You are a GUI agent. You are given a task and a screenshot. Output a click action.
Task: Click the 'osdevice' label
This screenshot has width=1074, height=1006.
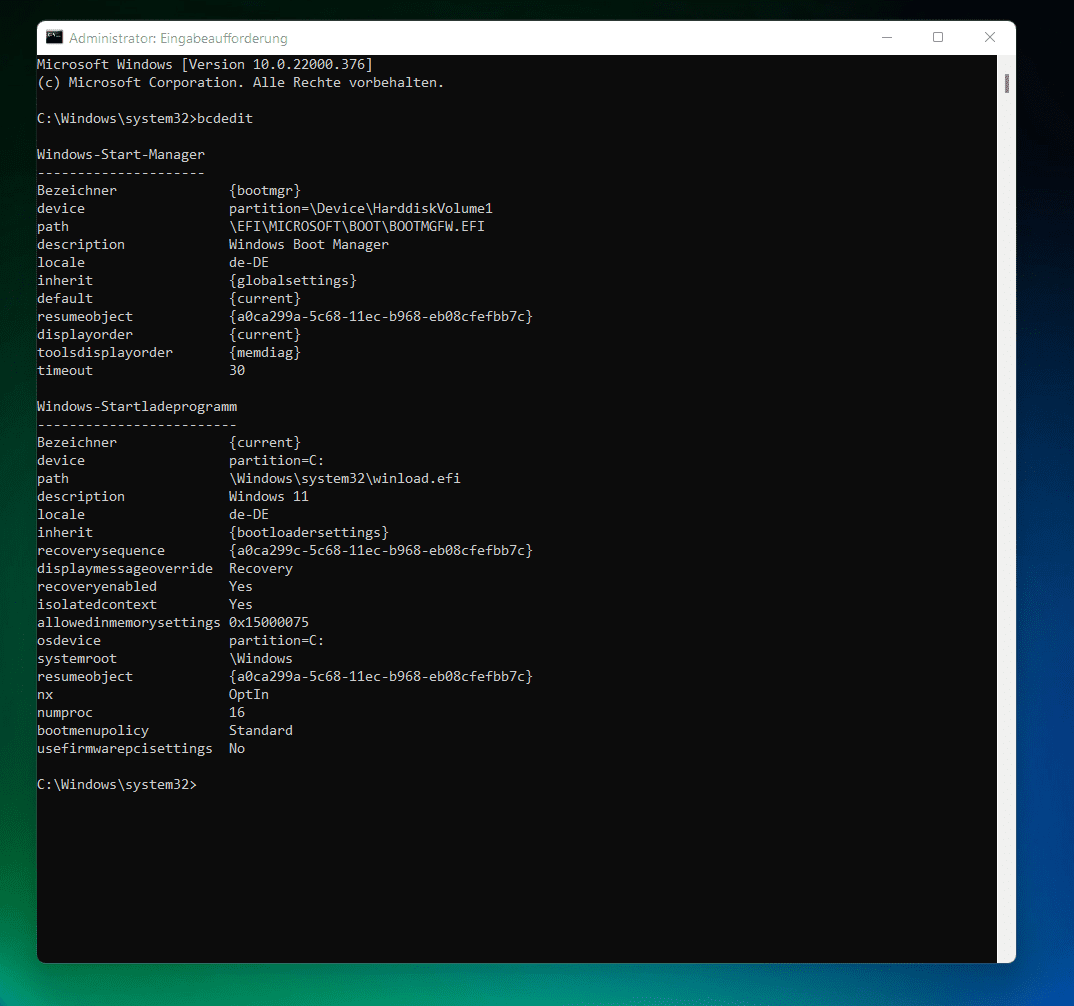click(x=68, y=640)
